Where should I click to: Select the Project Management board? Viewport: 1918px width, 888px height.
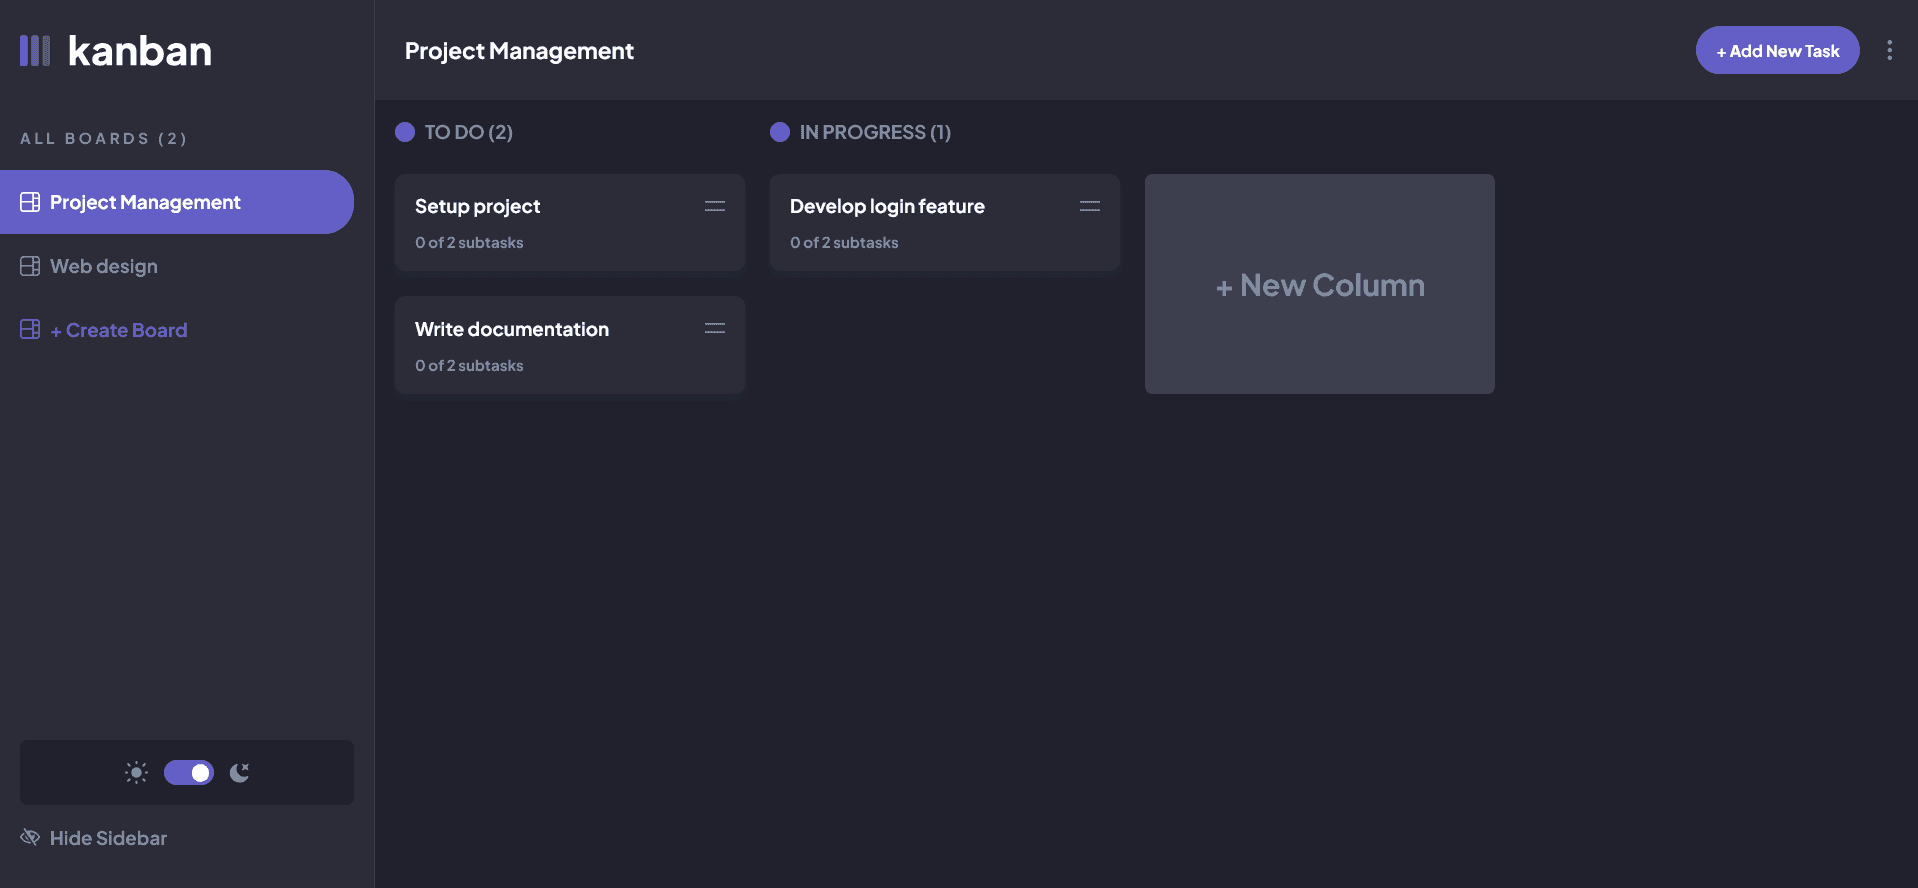coord(177,202)
